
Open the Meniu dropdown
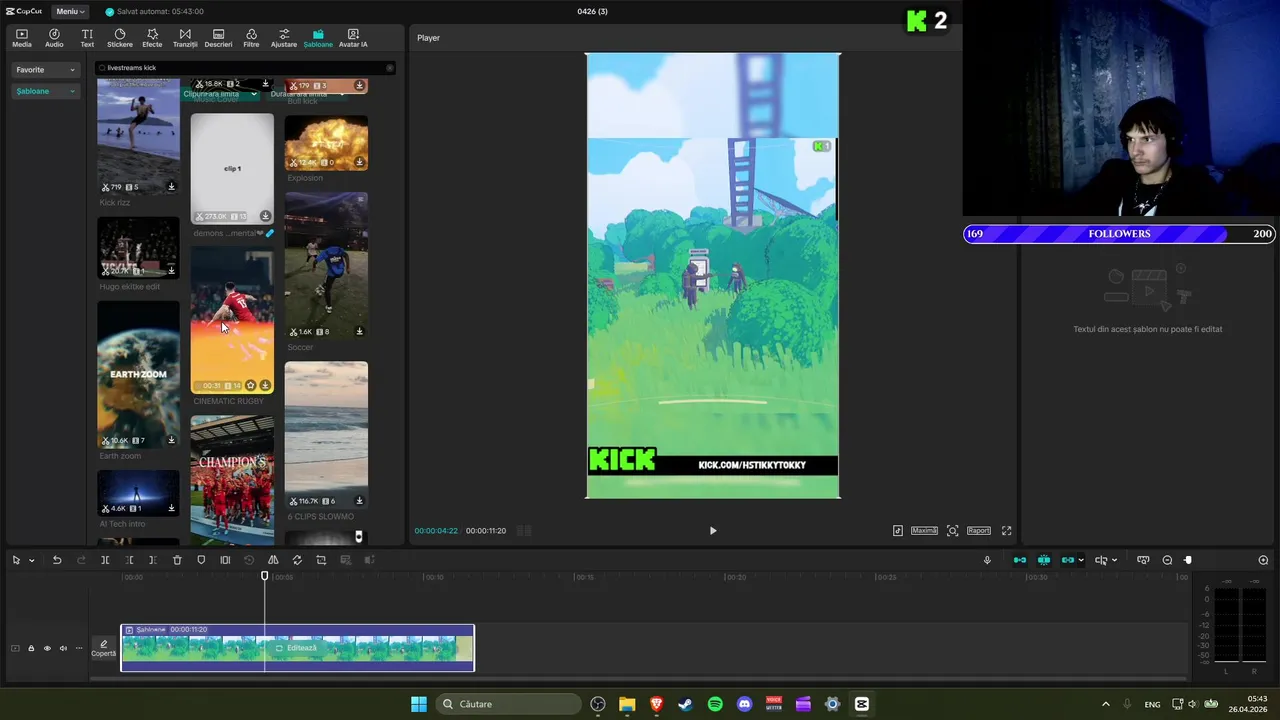70,11
